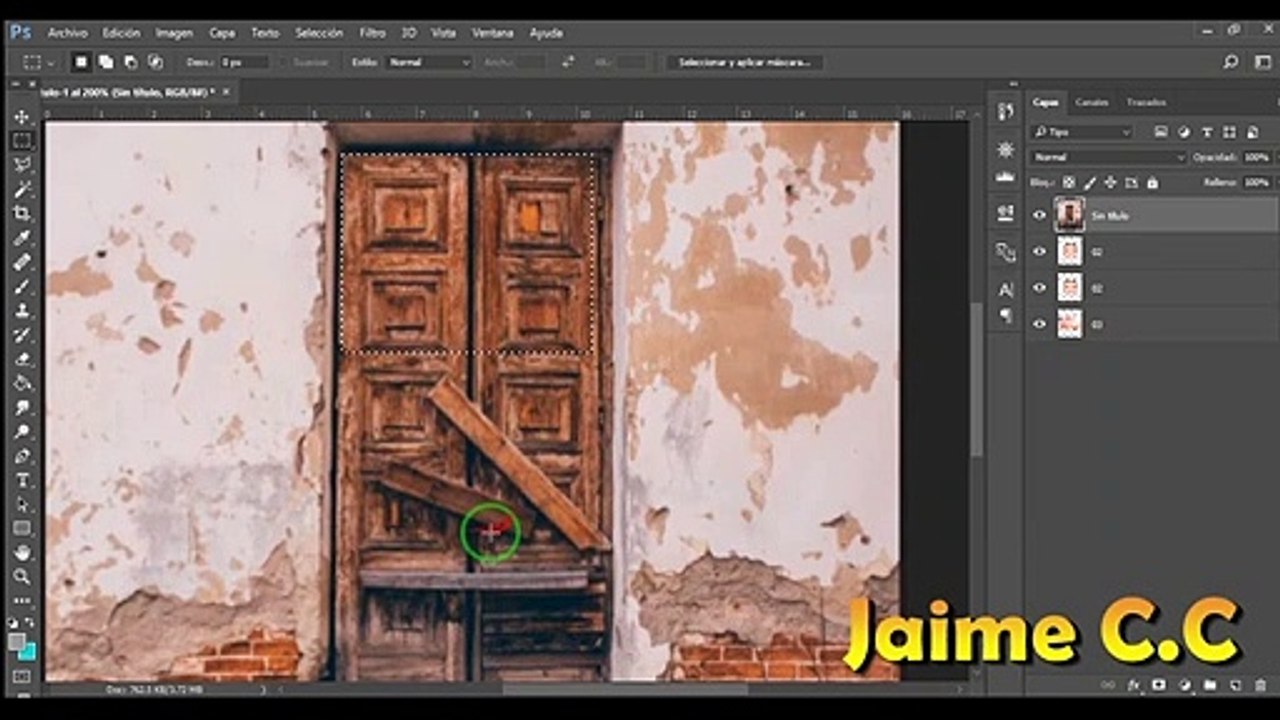Screen dimensions: 1280x720
Task: Open the Adjustments panel icon
Action: tap(1006, 149)
